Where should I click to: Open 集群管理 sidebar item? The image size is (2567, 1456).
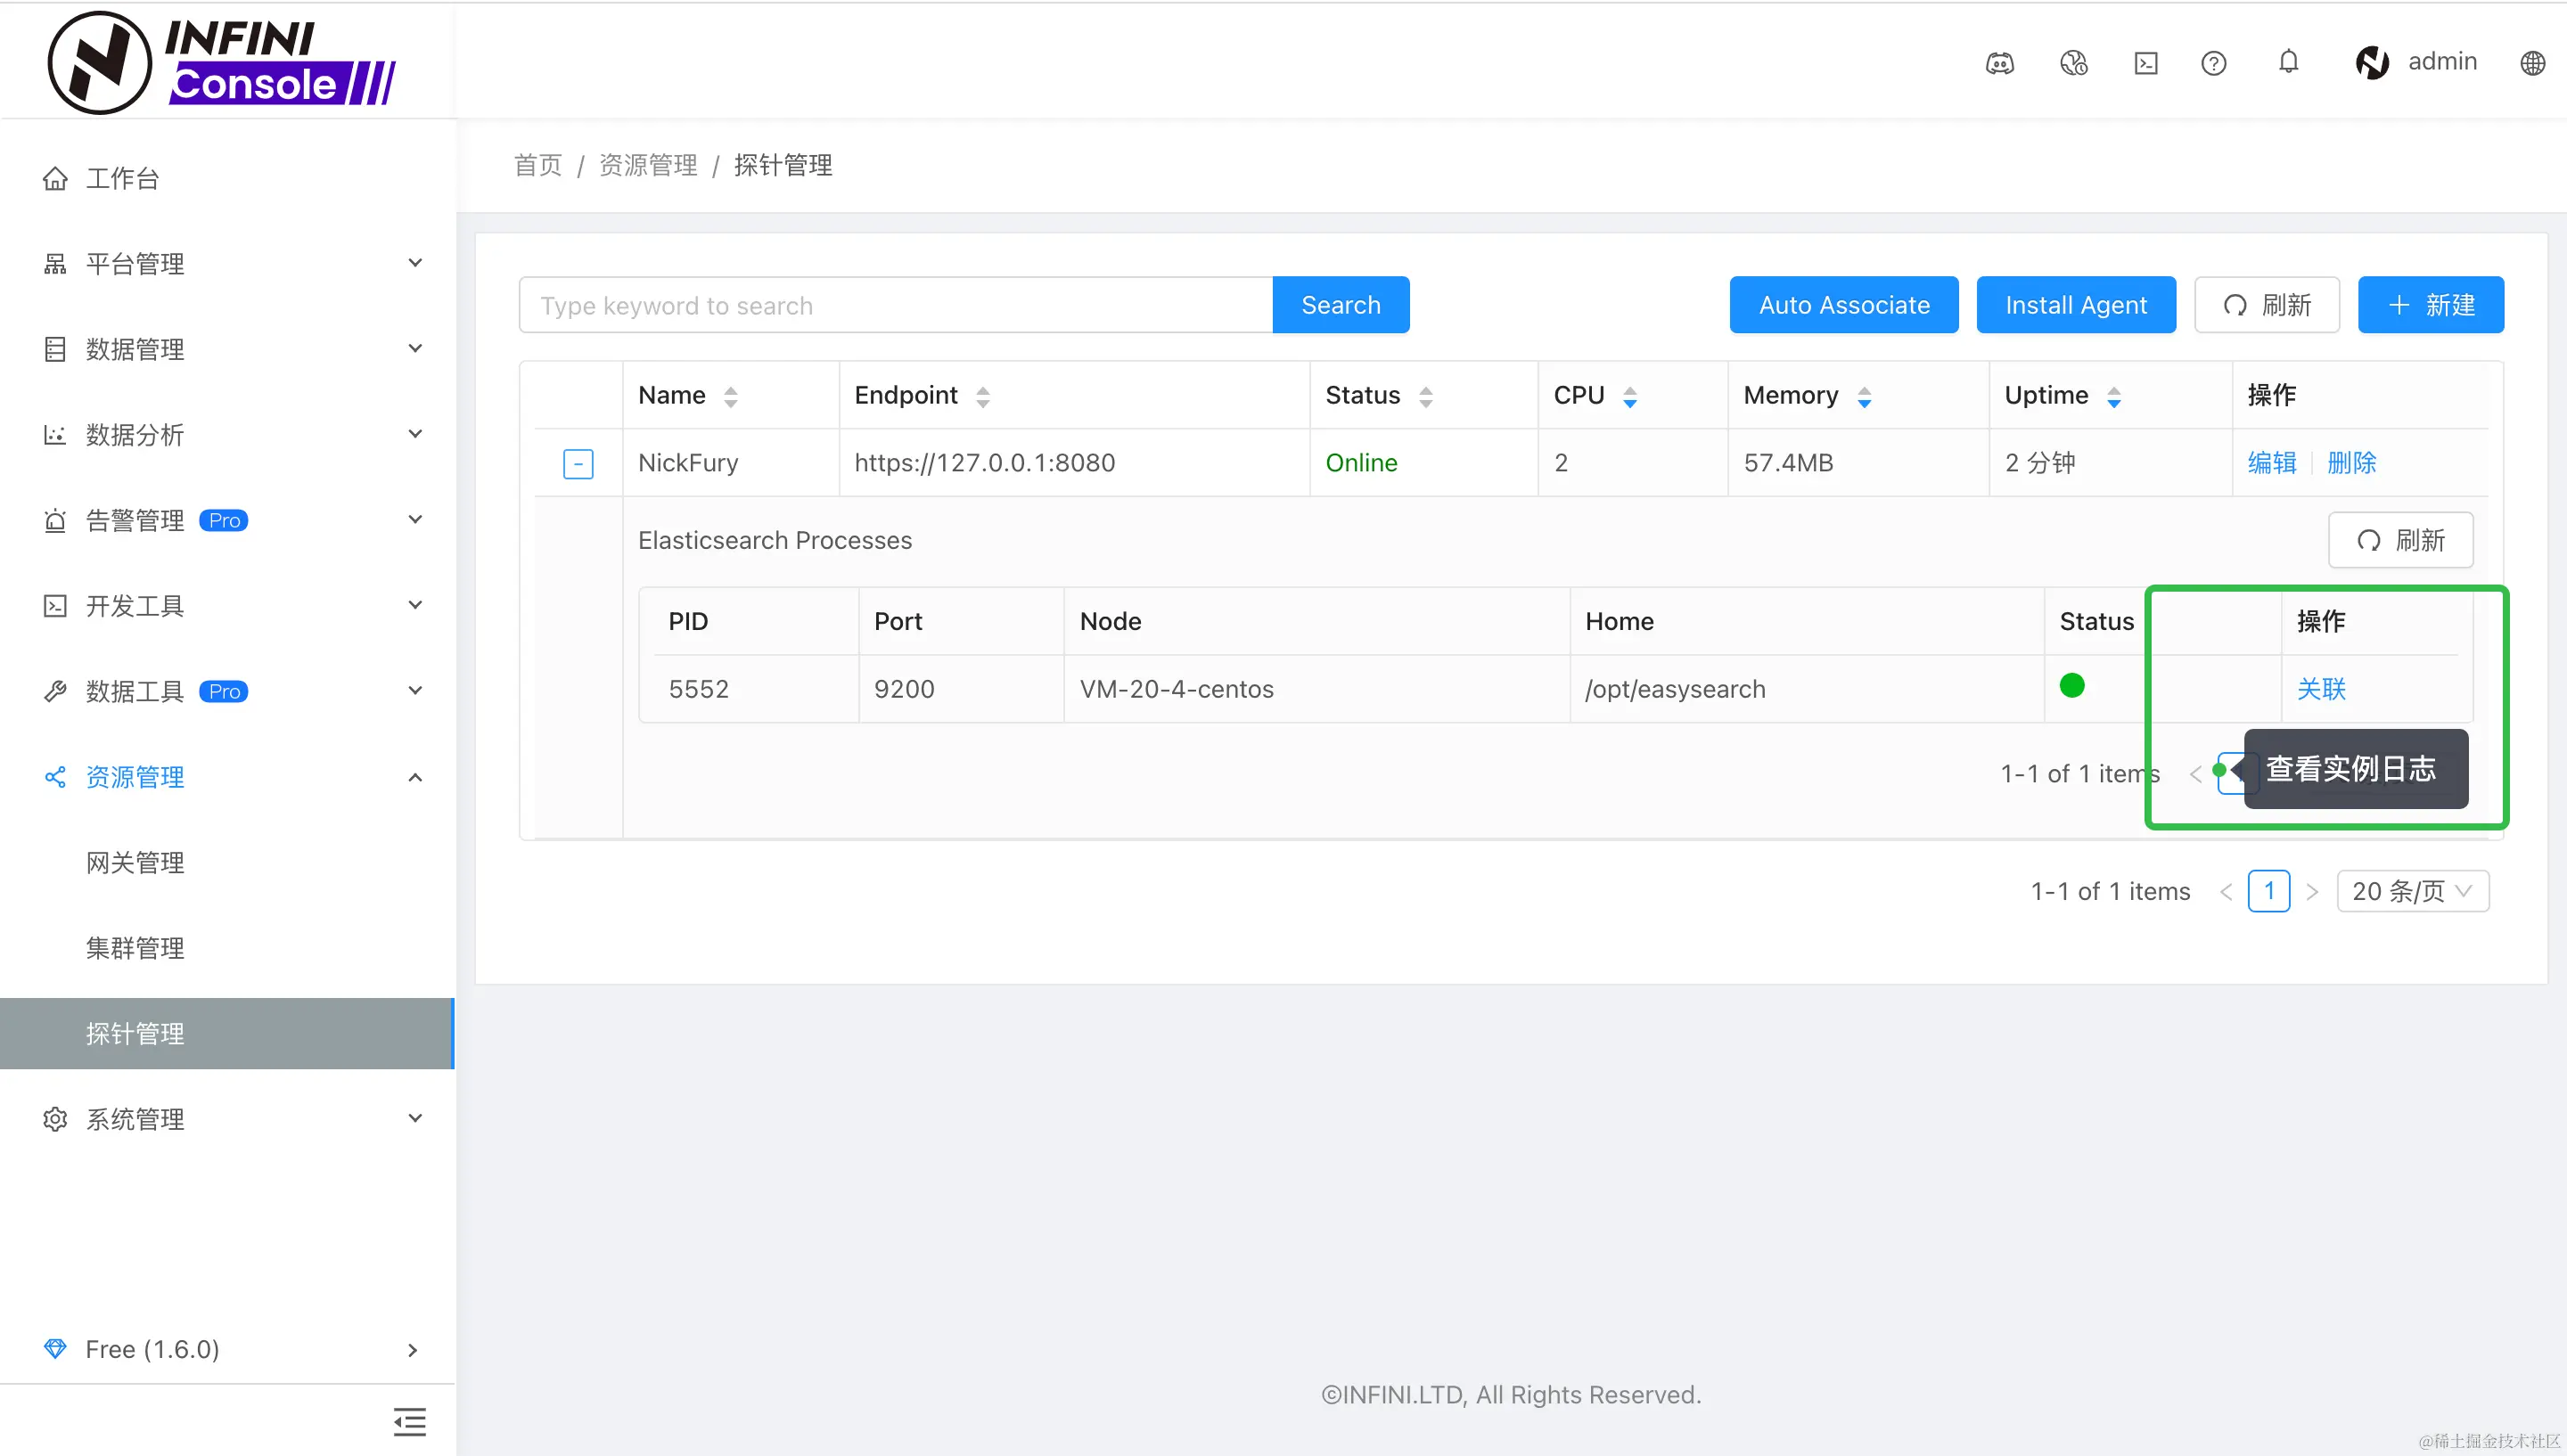[135, 947]
